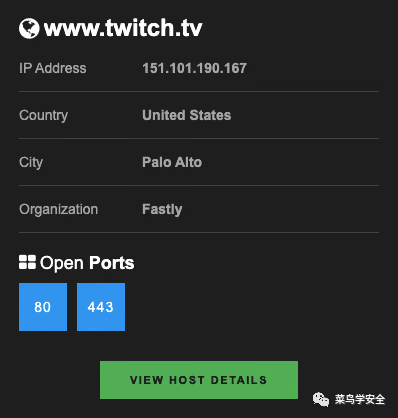Click the IP address 151.101.190.167

point(195,68)
